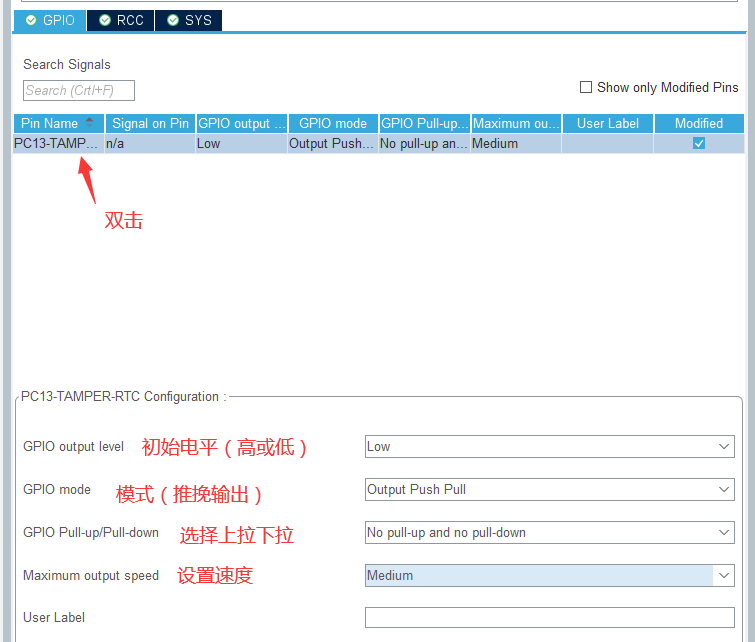Click the User Label text field
The height and width of the screenshot is (642, 755).
(549, 617)
